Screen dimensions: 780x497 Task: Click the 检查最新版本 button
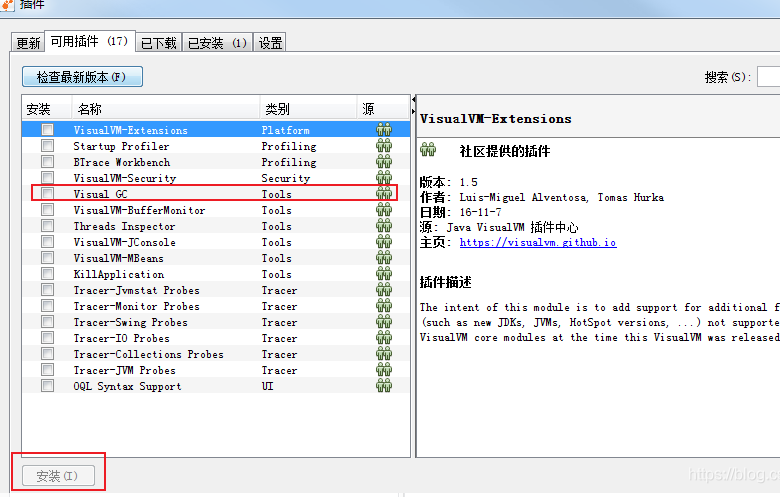coord(82,77)
